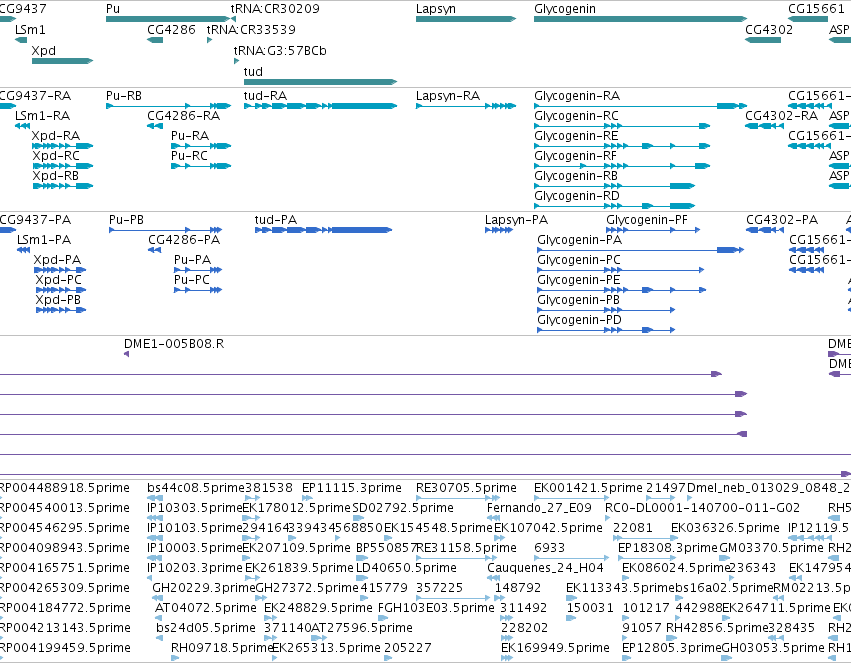Click the RH09718.5prime EST label
This screenshot has width=851, height=663.
point(221,648)
